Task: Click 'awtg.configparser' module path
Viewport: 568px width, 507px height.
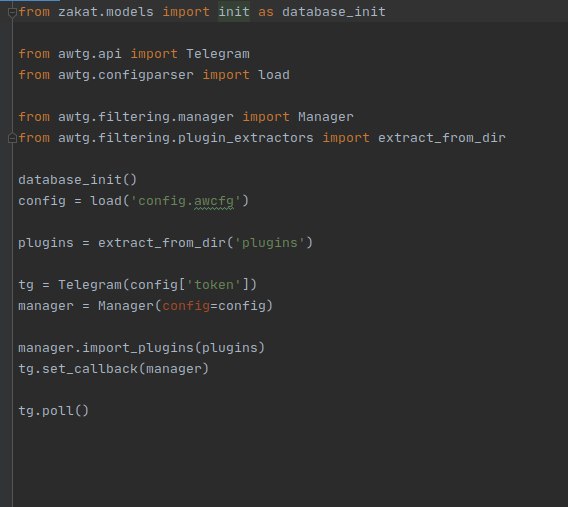Action: coord(126,75)
